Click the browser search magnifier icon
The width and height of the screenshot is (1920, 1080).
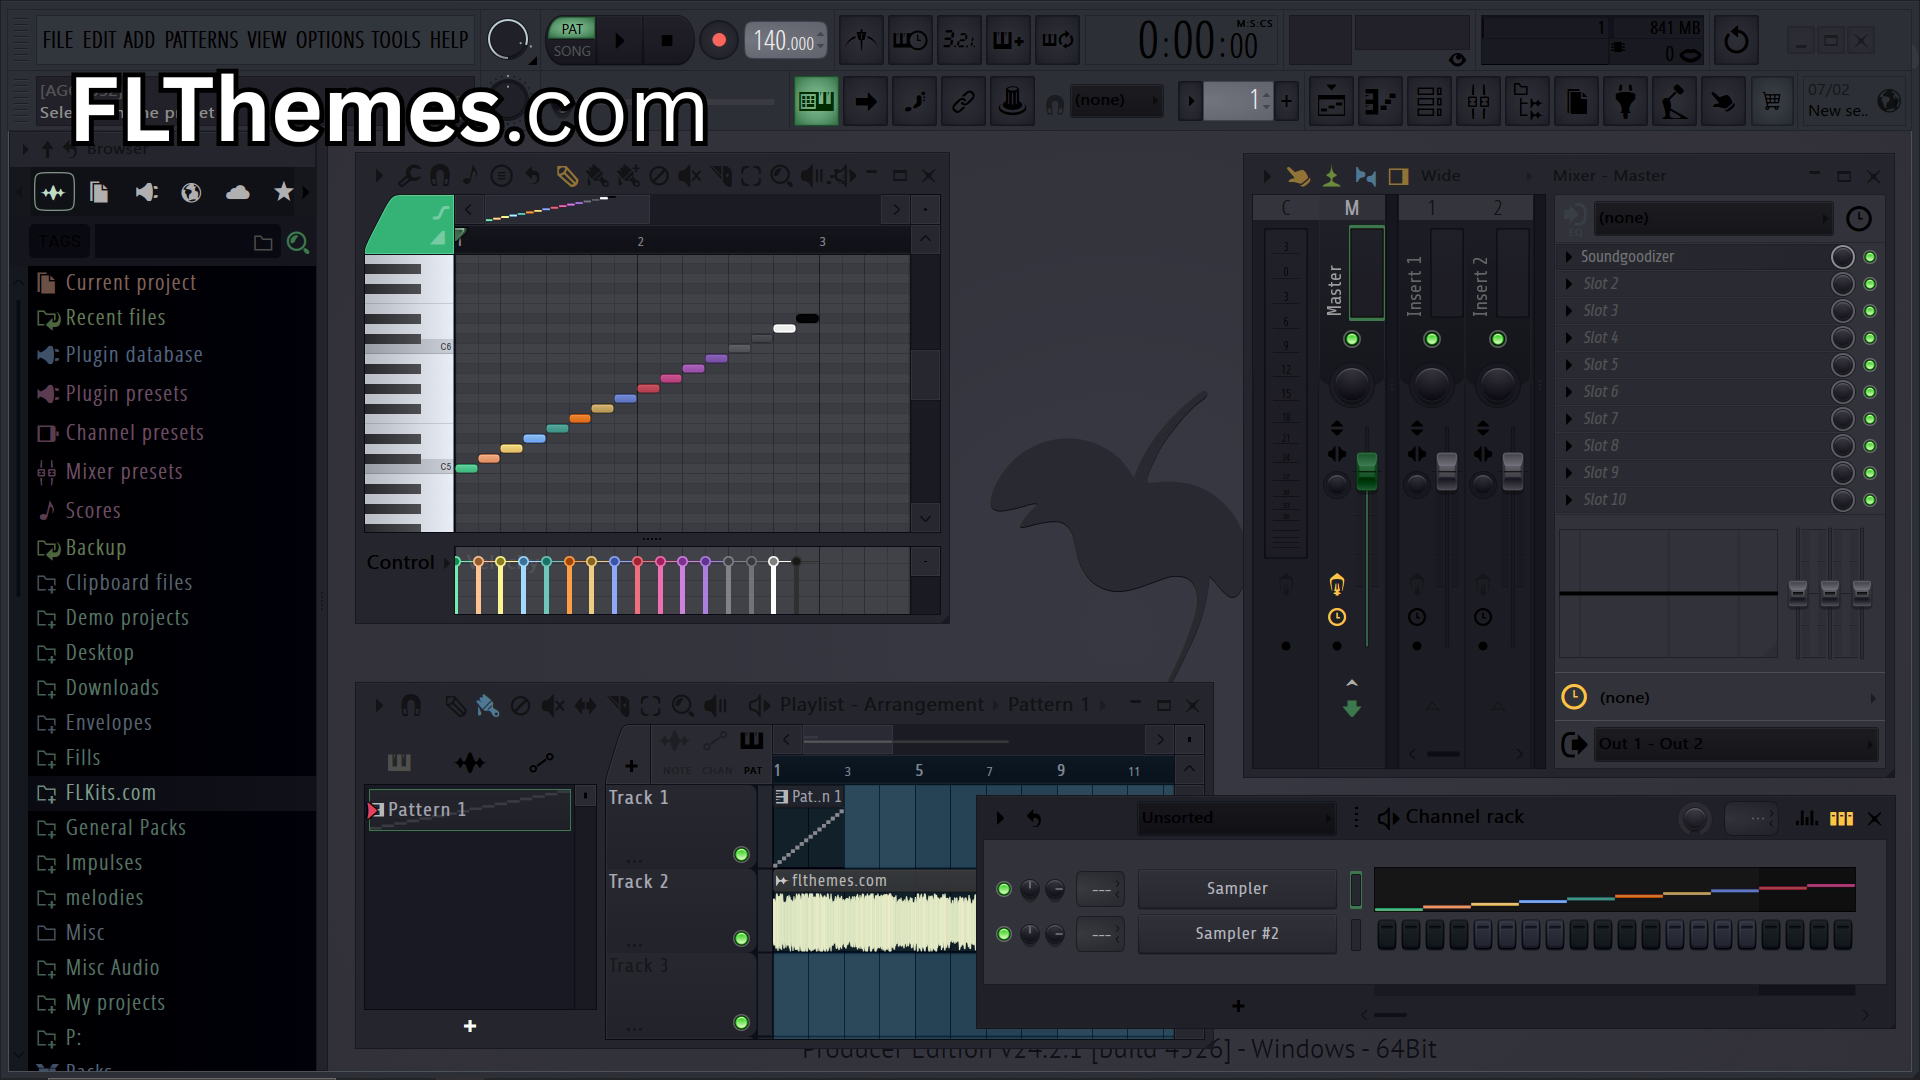pos(297,242)
